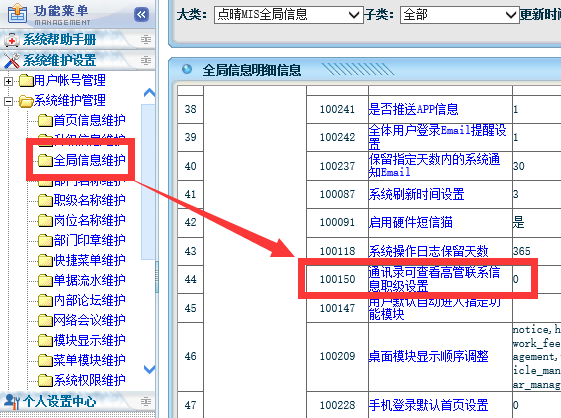Click the wrench and screwdriver maintenance icon
Viewport: 561px width, 418px height.
[11, 60]
